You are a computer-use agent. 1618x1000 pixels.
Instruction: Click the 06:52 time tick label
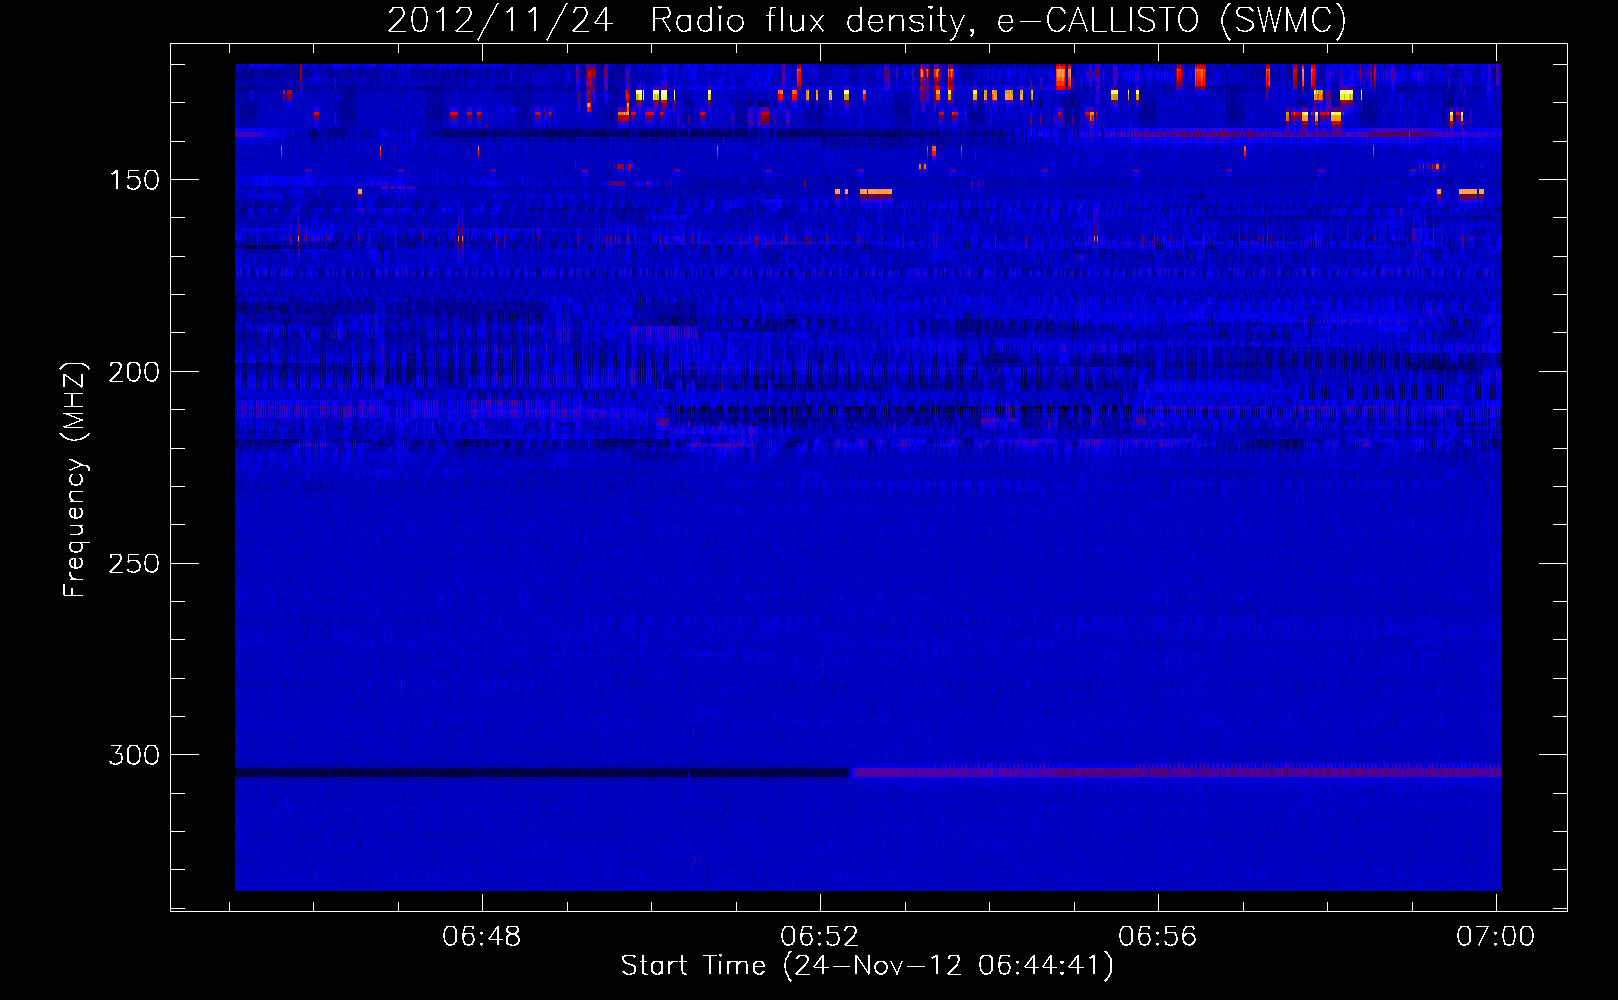(x=820, y=937)
